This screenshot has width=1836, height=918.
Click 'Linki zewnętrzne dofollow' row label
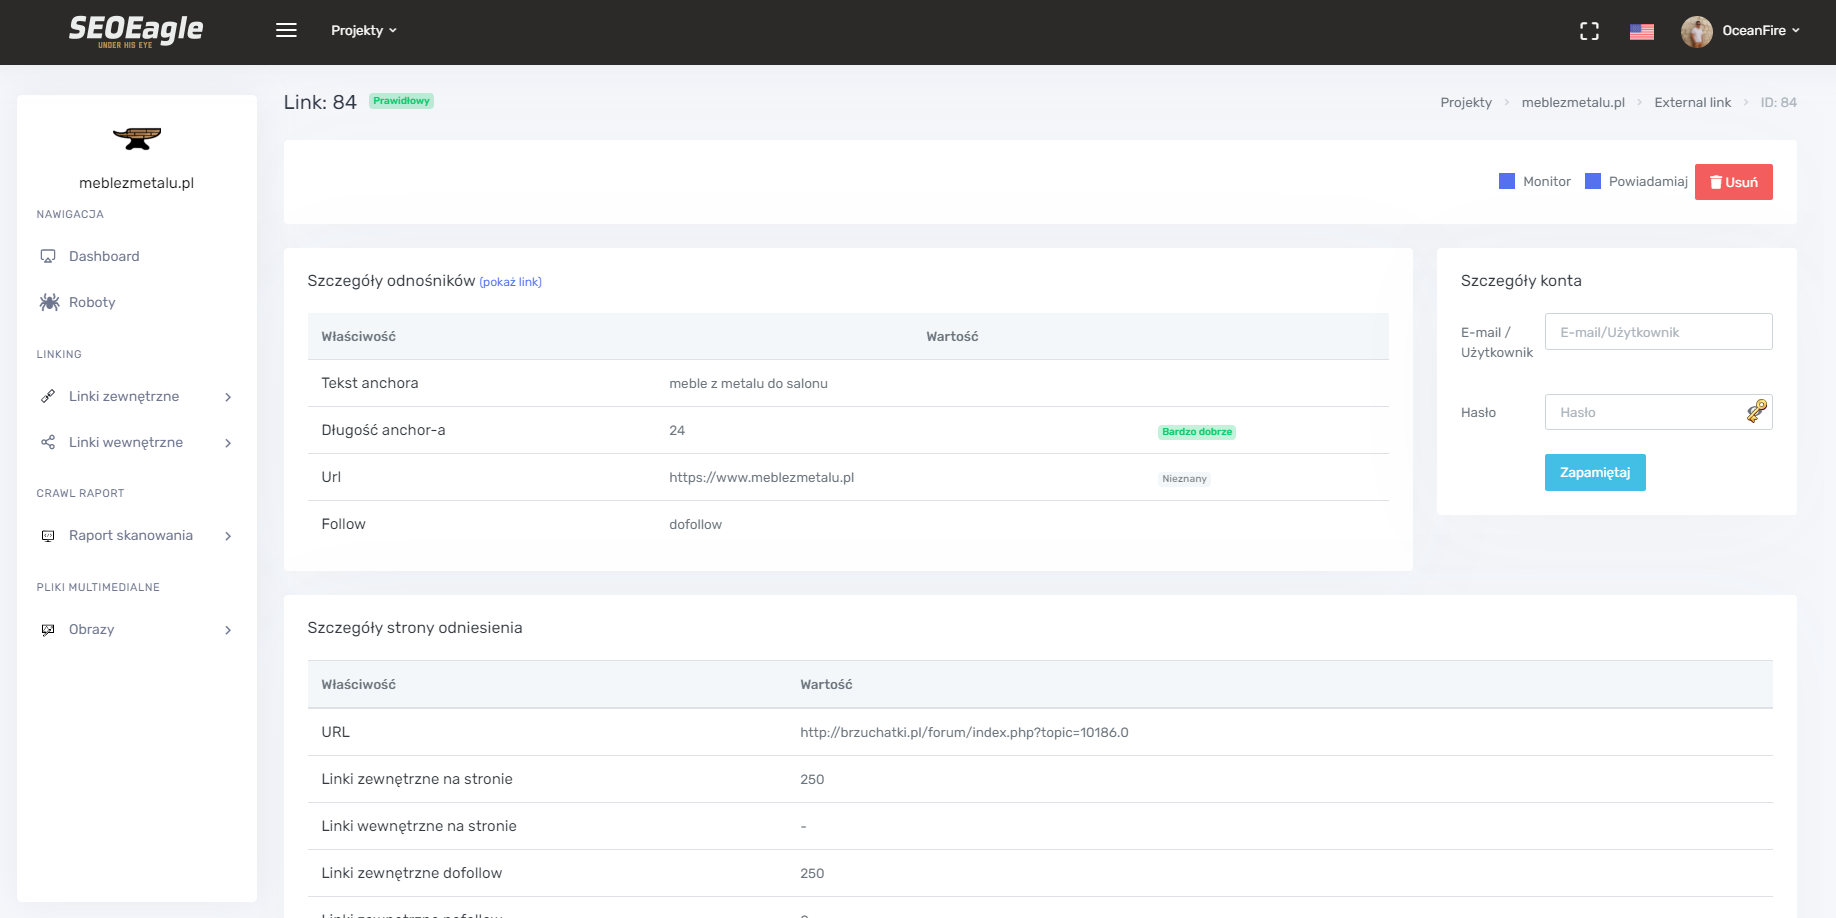[x=412, y=873]
